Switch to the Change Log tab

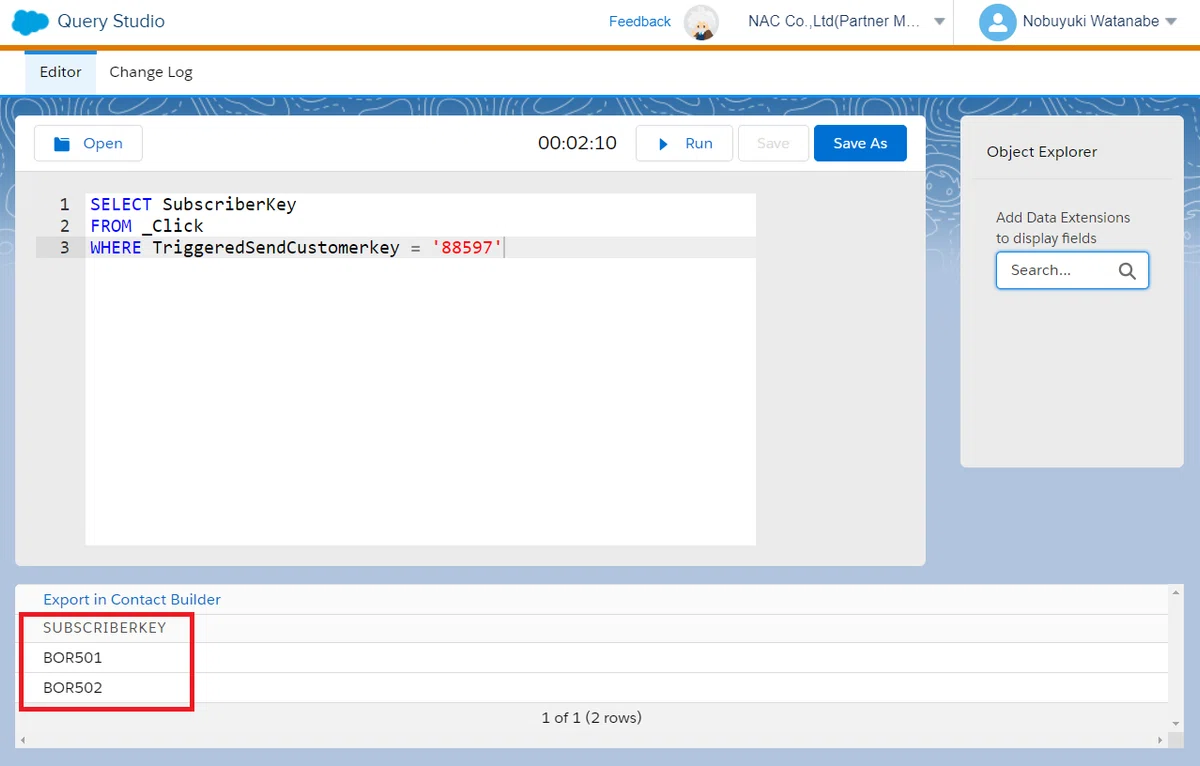coord(151,72)
